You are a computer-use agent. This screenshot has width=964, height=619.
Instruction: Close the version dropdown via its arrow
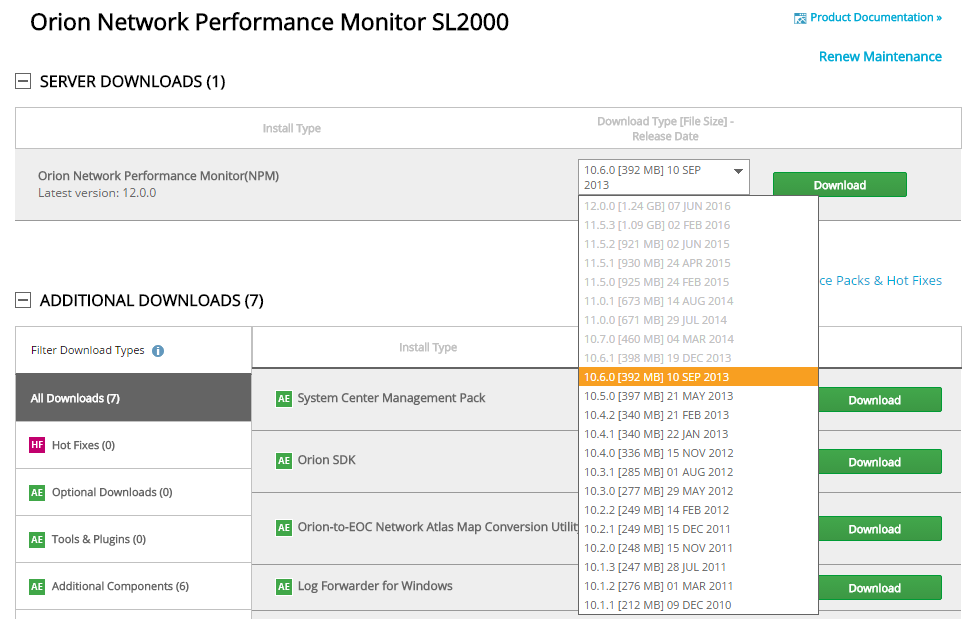coord(739,171)
